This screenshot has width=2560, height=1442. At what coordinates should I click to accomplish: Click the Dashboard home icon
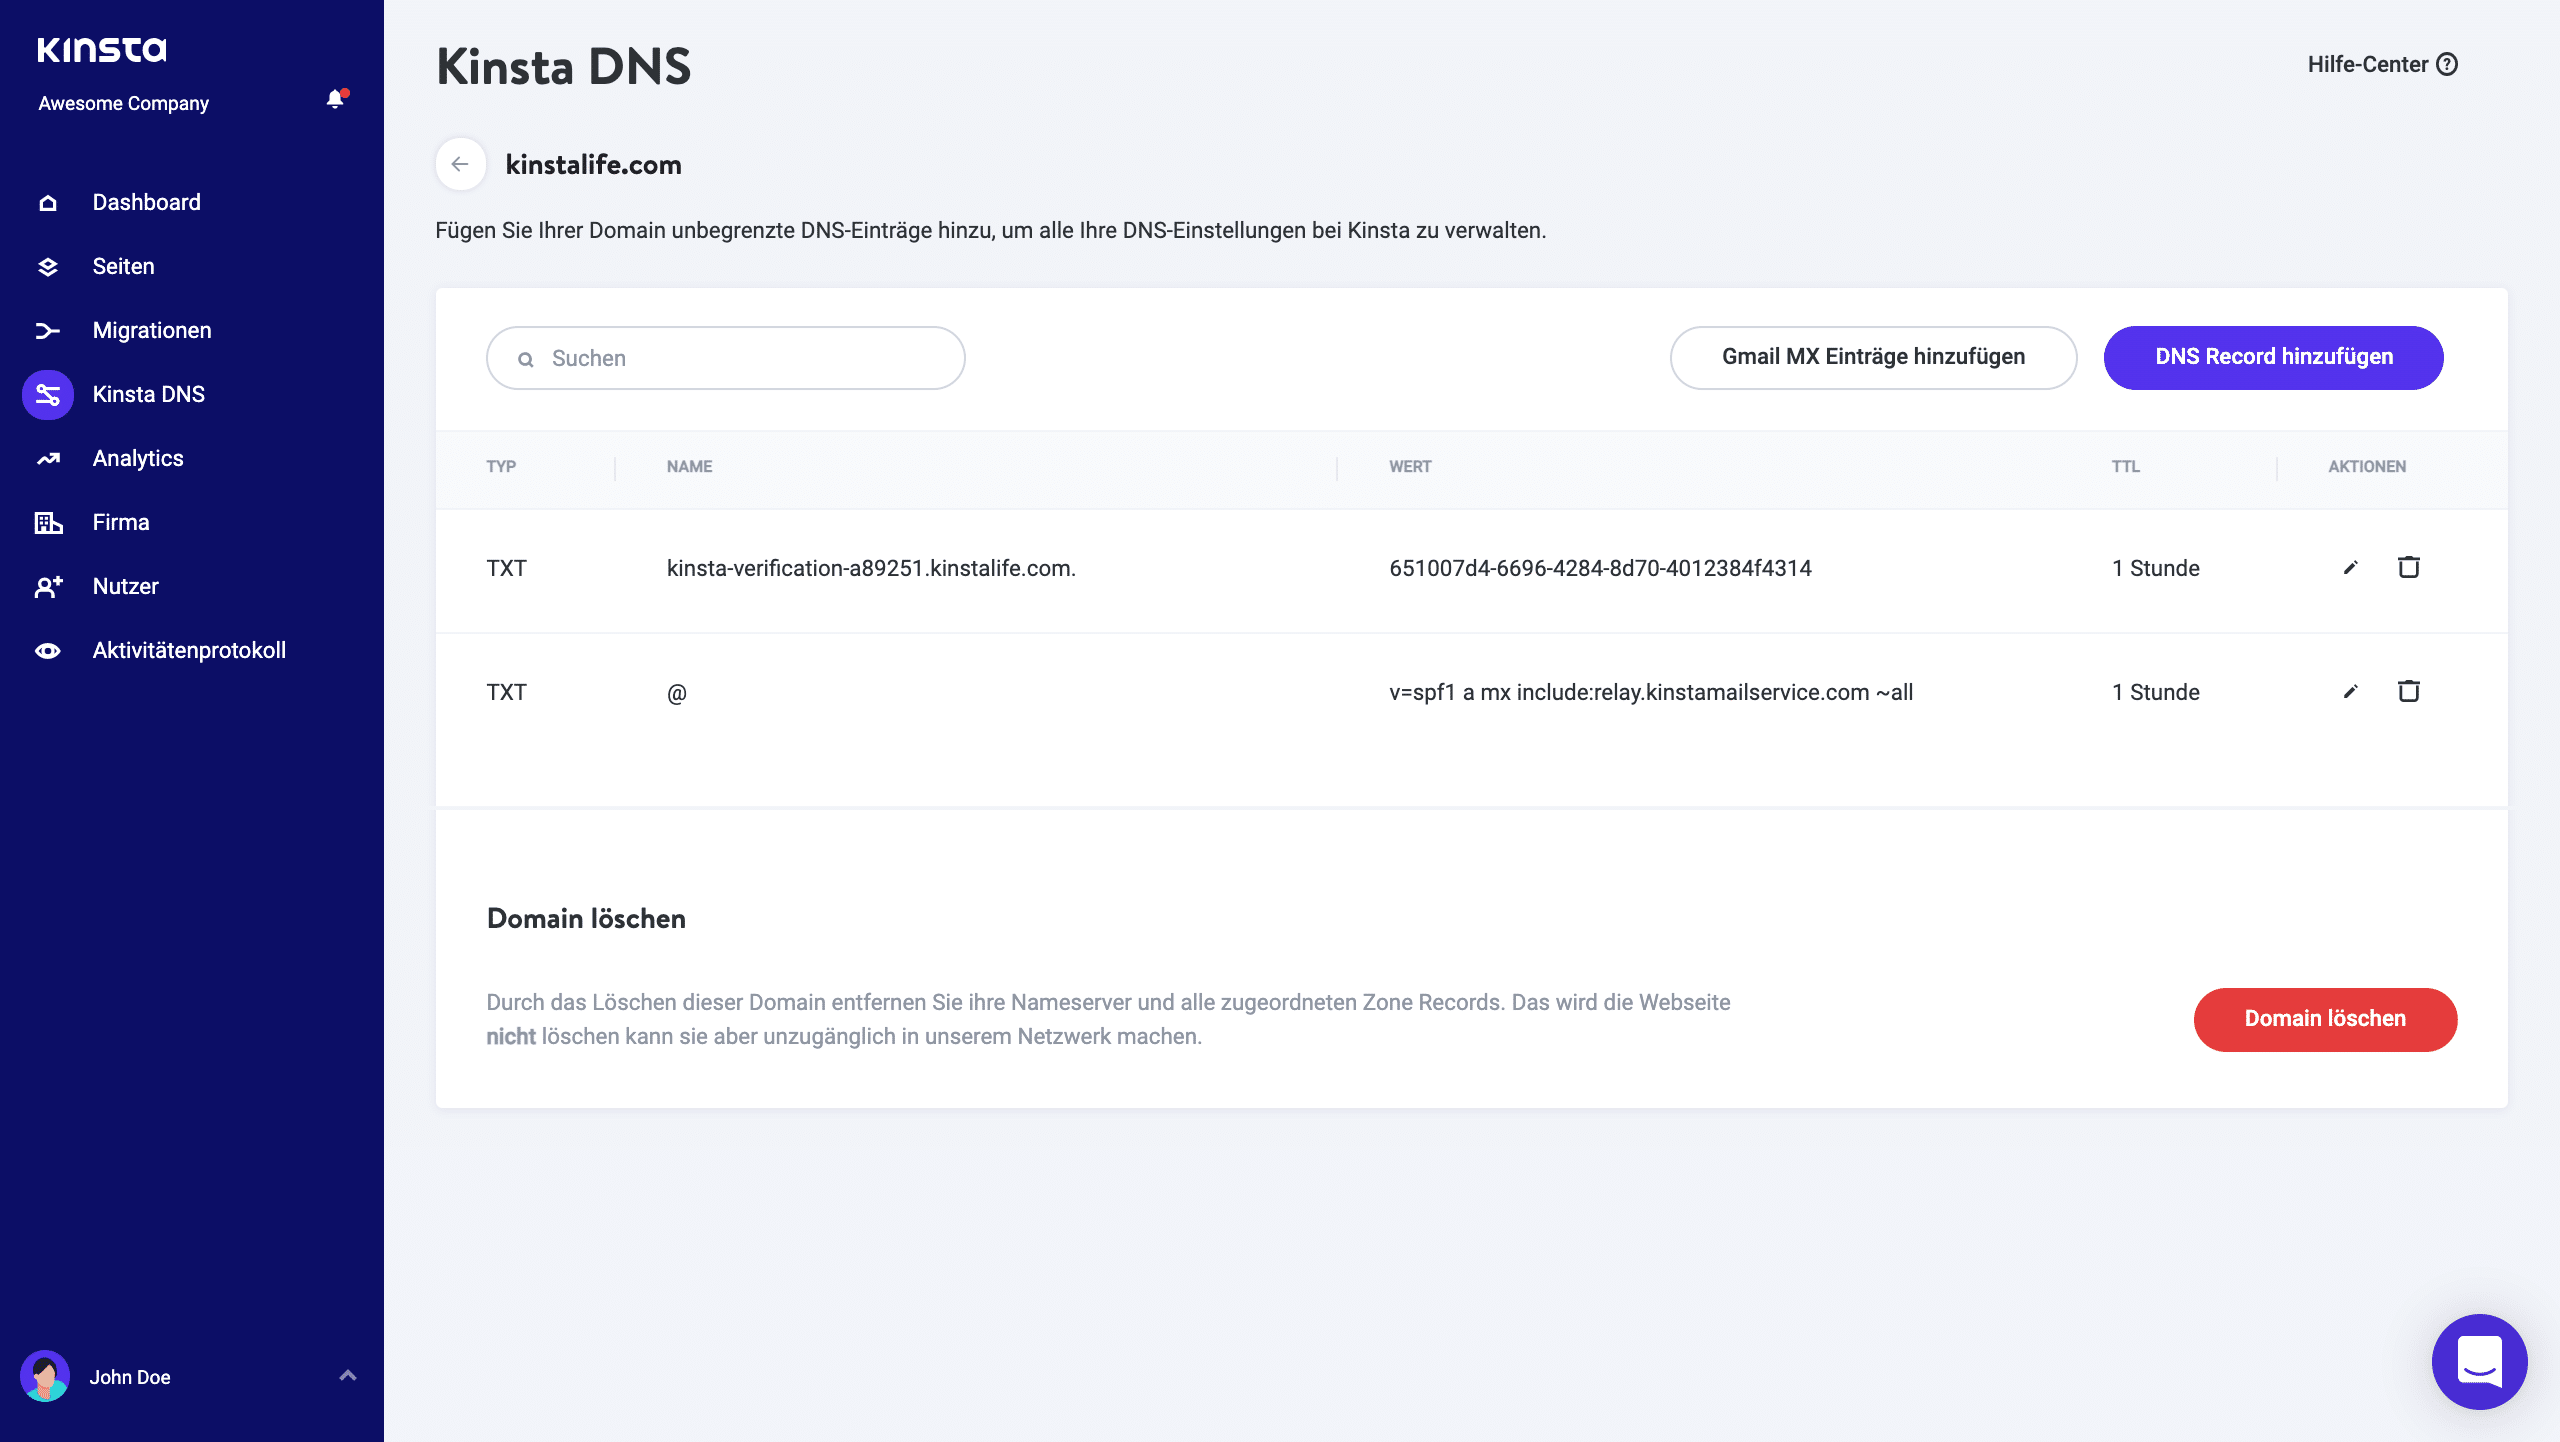point(48,203)
